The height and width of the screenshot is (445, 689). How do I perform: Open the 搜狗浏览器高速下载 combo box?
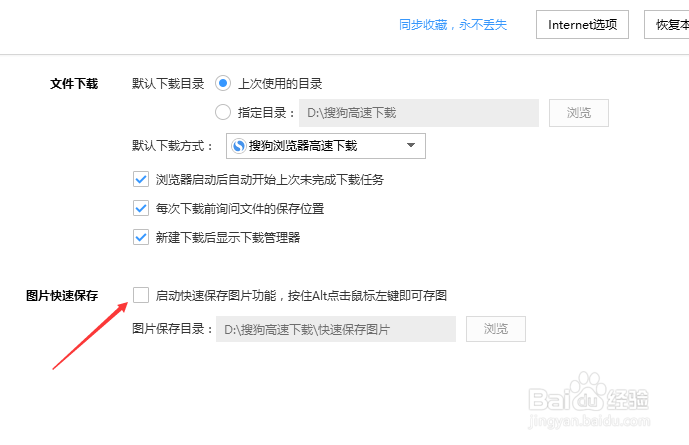326,146
